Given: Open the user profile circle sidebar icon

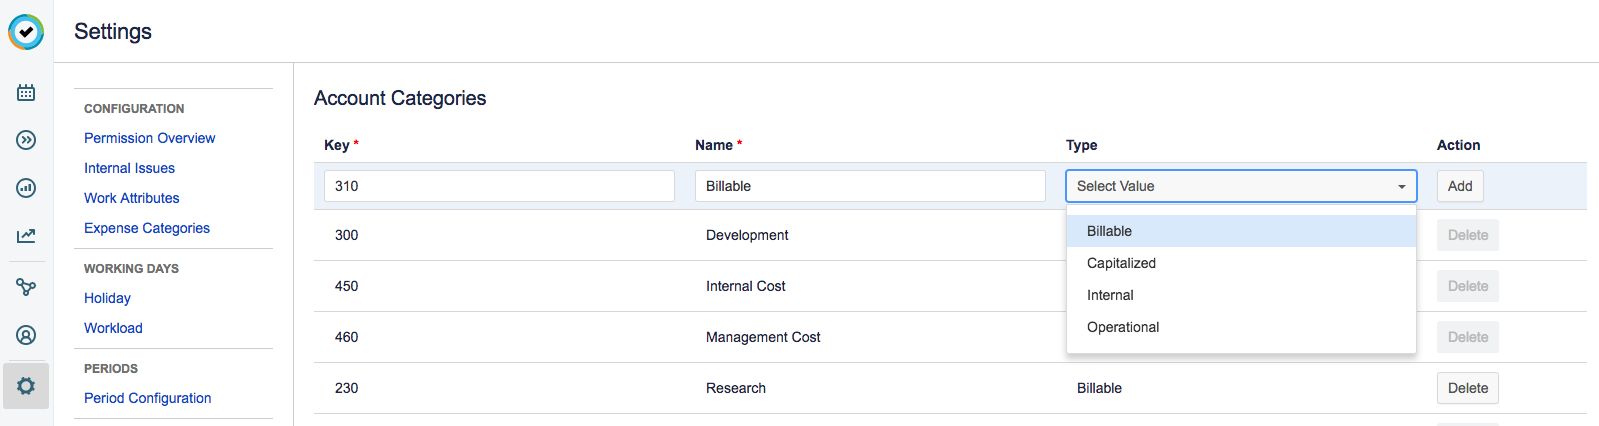Looking at the screenshot, I should [x=26, y=335].
